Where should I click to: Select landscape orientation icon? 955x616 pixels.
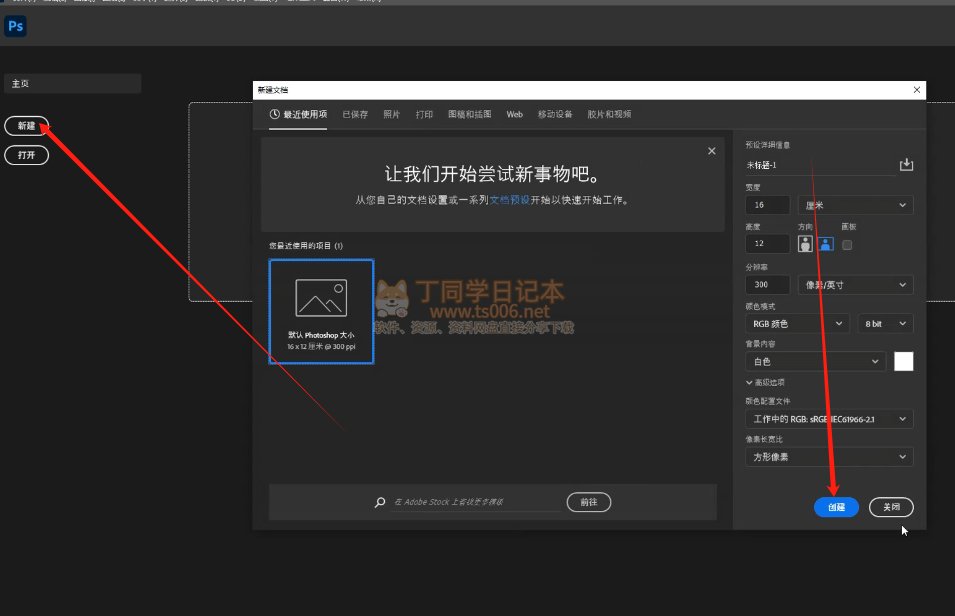coord(826,244)
